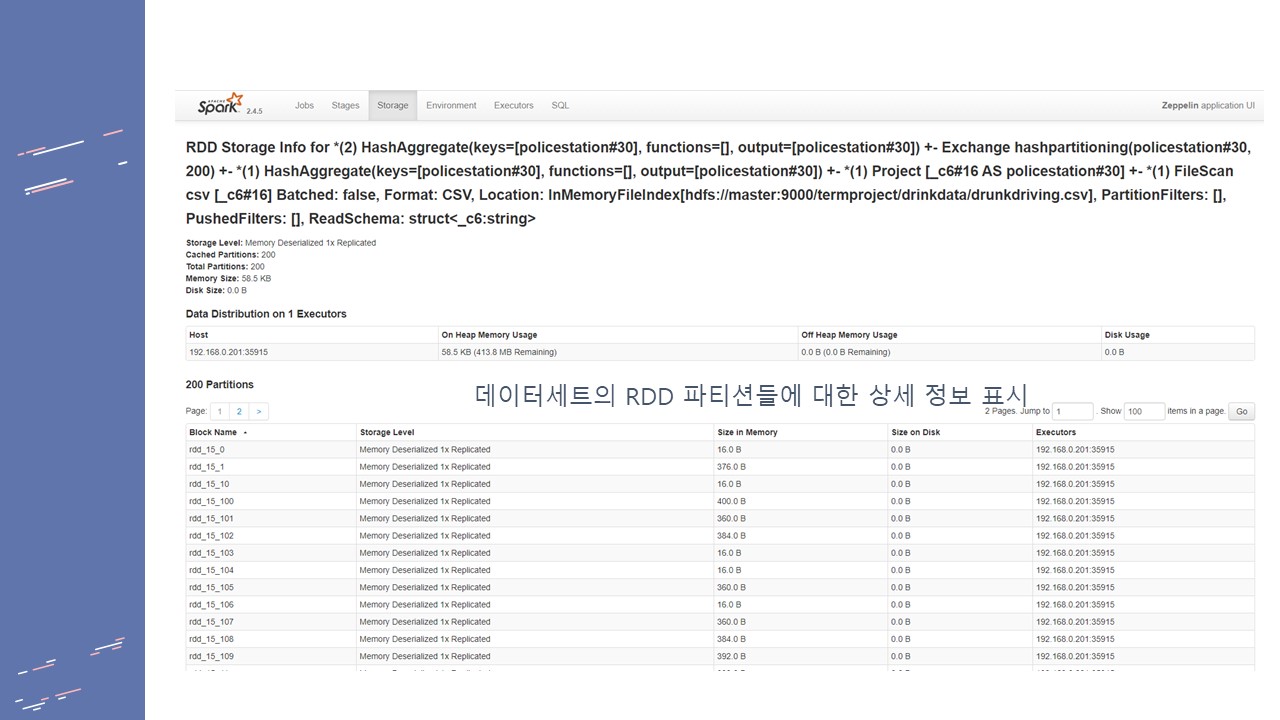Click host 192.168.0.201:35915 in distribution table
Viewport: 1280px width, 720px height.
tap(228, 352)
